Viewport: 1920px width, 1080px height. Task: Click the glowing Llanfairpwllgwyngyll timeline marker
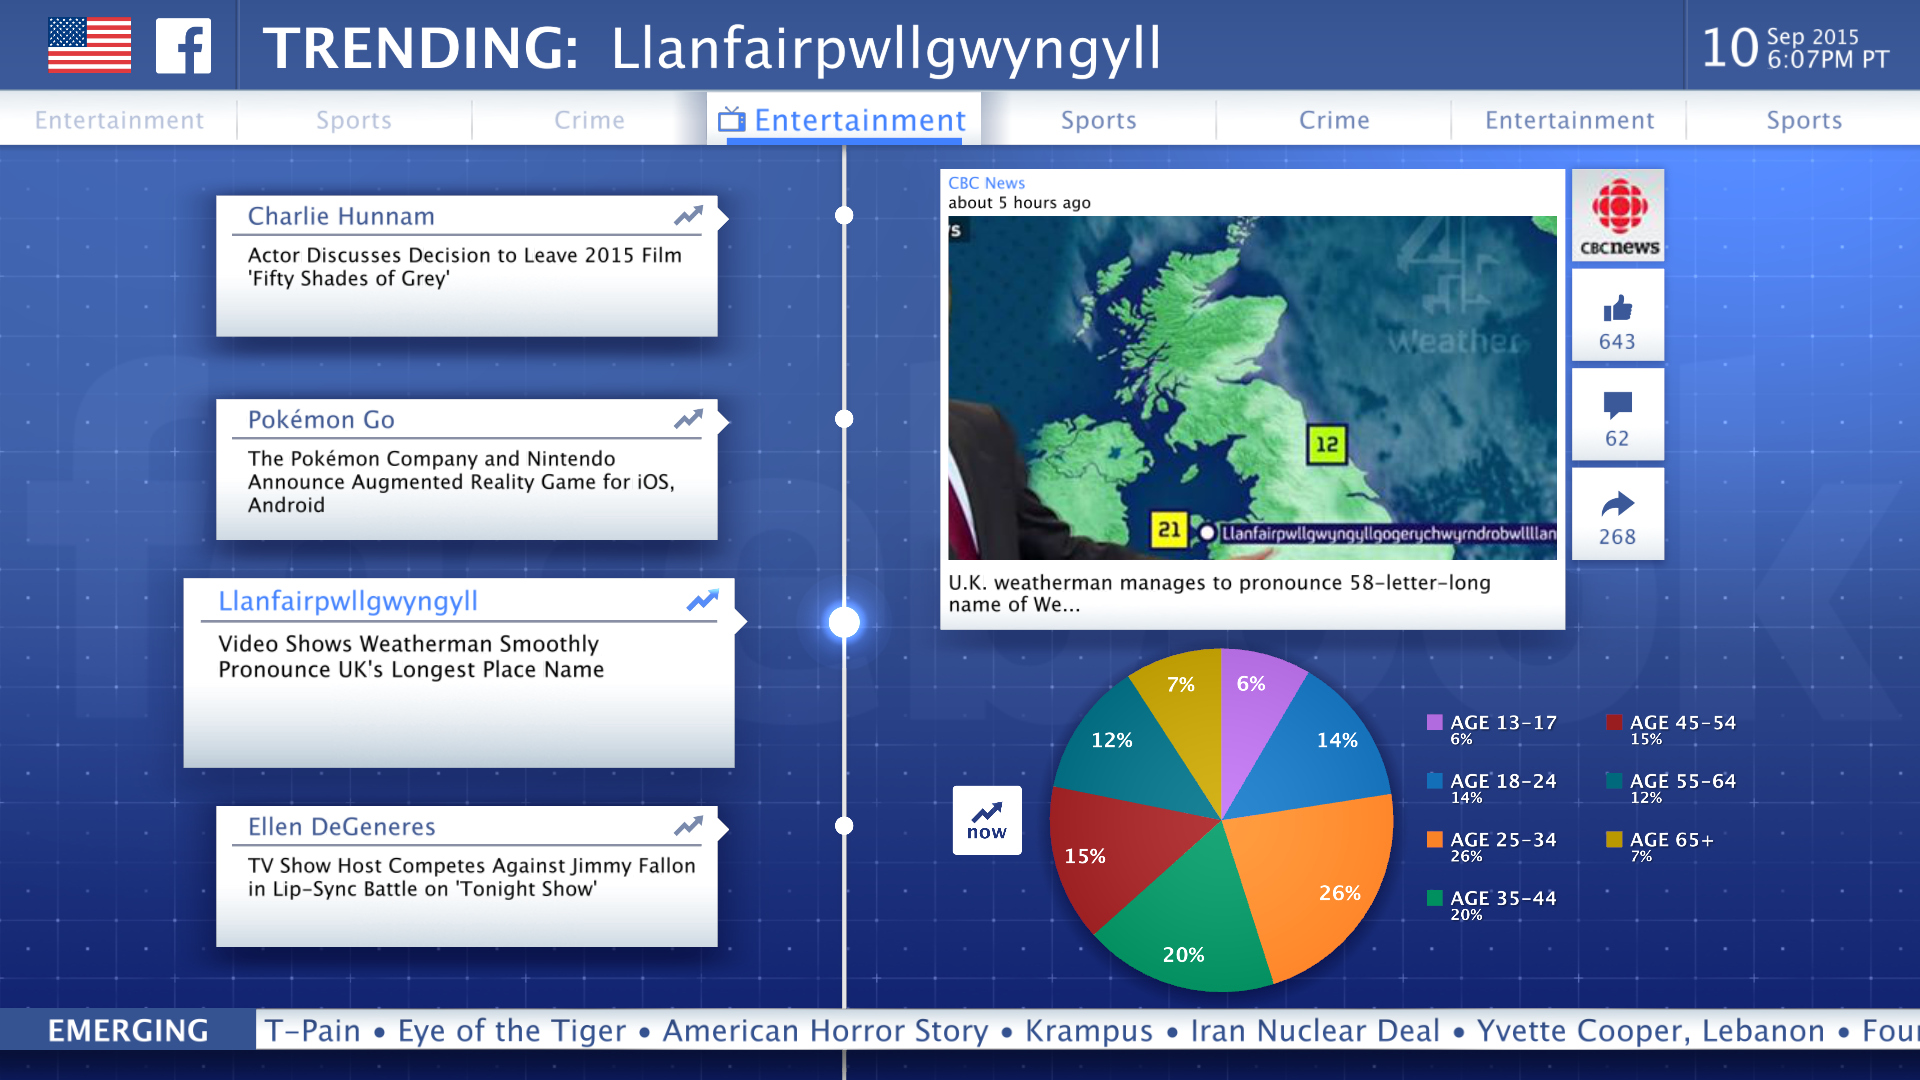[844, 622]
